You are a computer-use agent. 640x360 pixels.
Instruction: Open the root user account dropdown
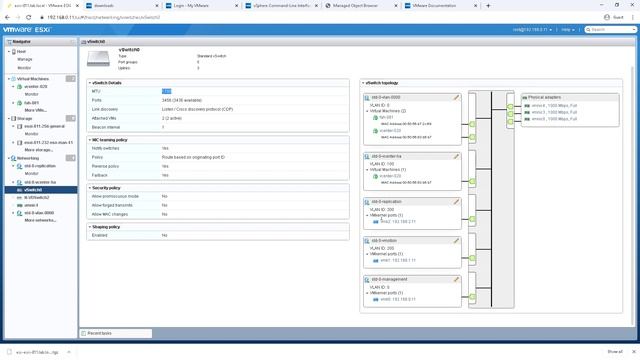point(532,30)
